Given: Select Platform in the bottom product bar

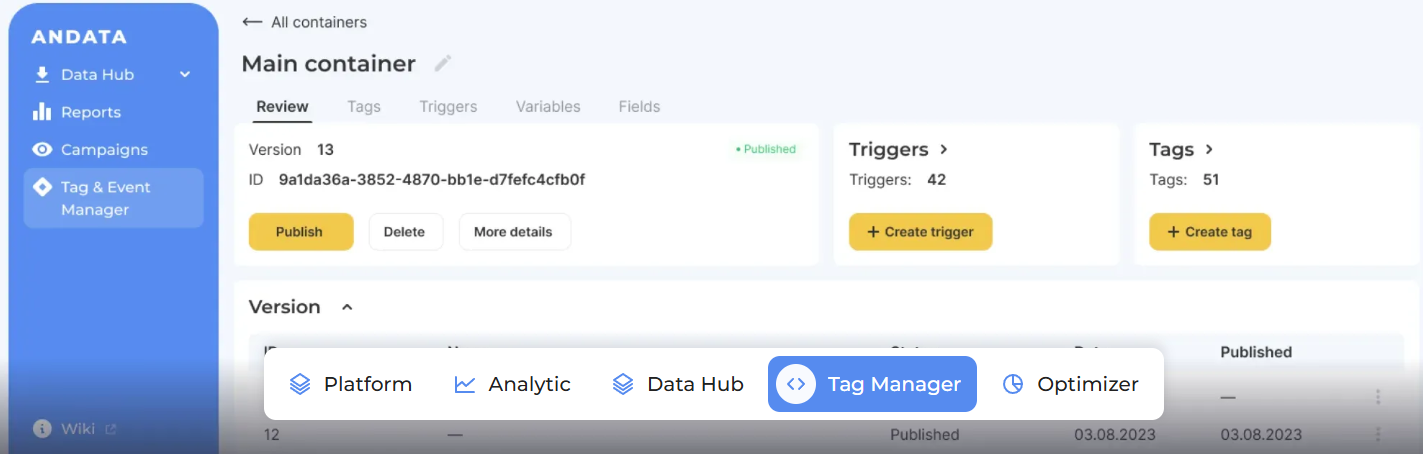Looking at the screenshot, I should click(350, 384).
